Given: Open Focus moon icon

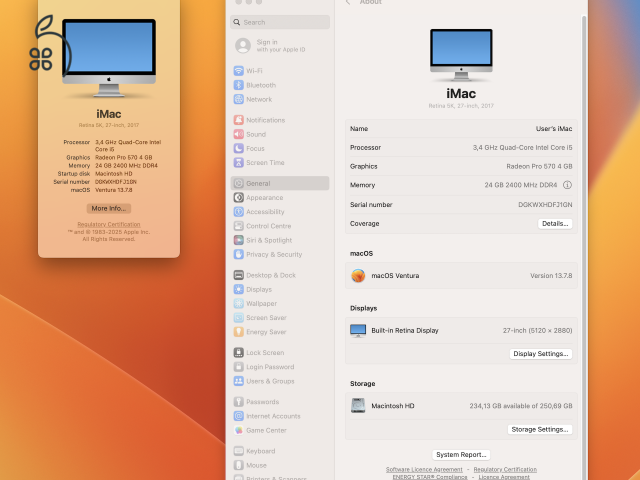Looking at the screenshot, I should pyautogui.click(x=239, y=149).
